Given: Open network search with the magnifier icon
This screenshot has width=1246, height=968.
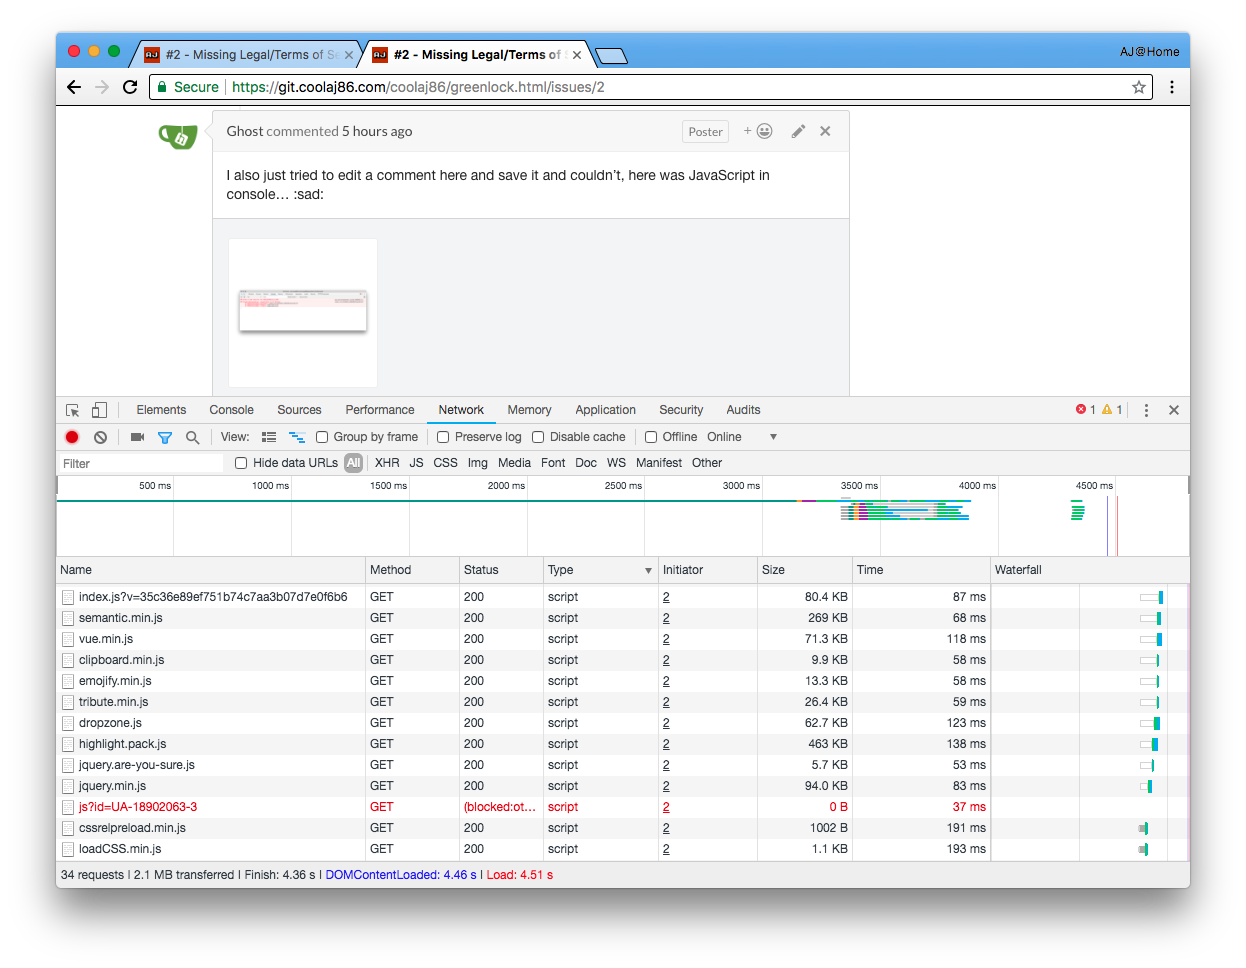Looking at the screenshot, I should [192, 437].
